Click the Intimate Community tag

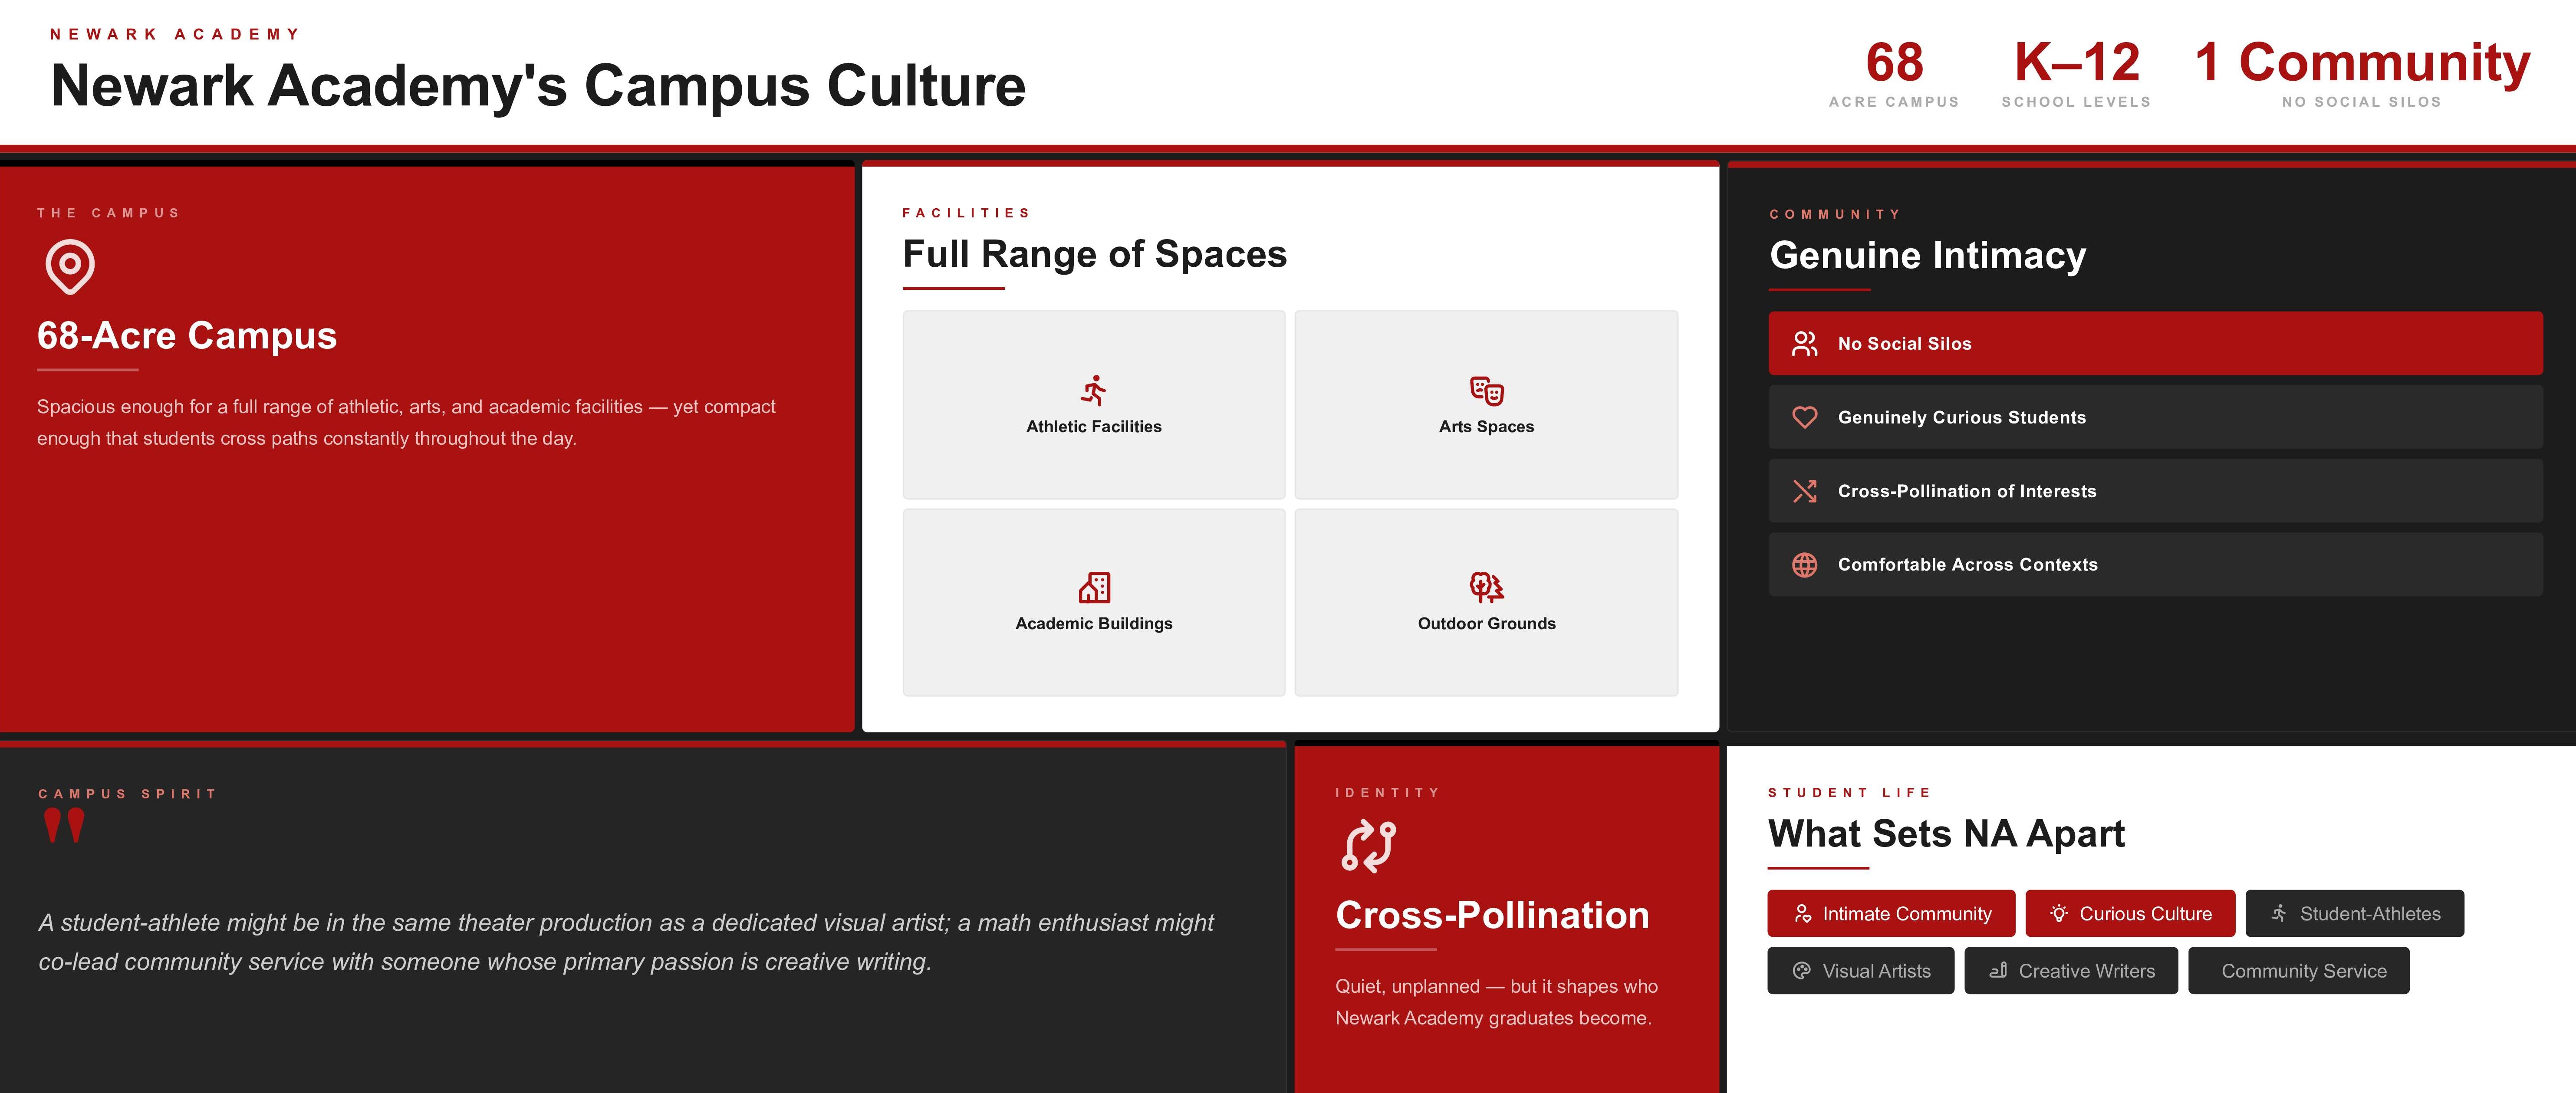[1891, 914]
